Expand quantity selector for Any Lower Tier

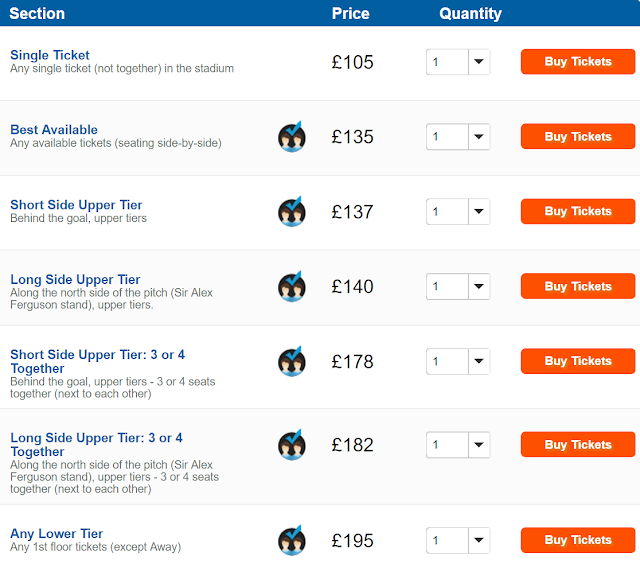click(458, 541)
